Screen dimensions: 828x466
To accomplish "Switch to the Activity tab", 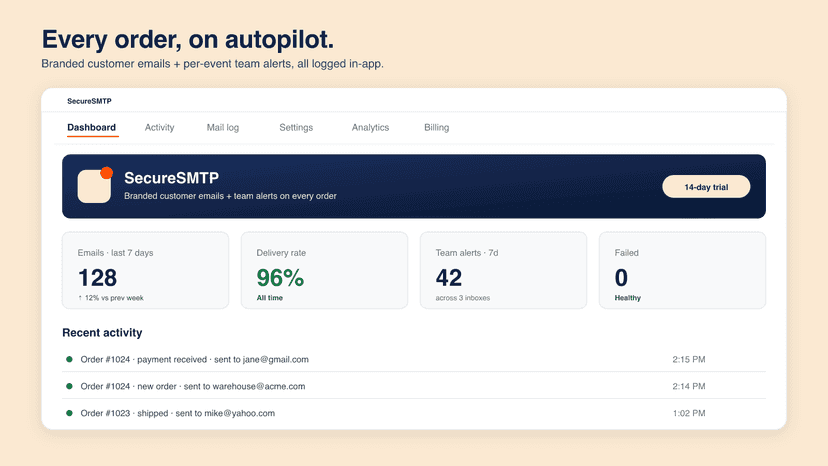I will click(x=159, y=127).
